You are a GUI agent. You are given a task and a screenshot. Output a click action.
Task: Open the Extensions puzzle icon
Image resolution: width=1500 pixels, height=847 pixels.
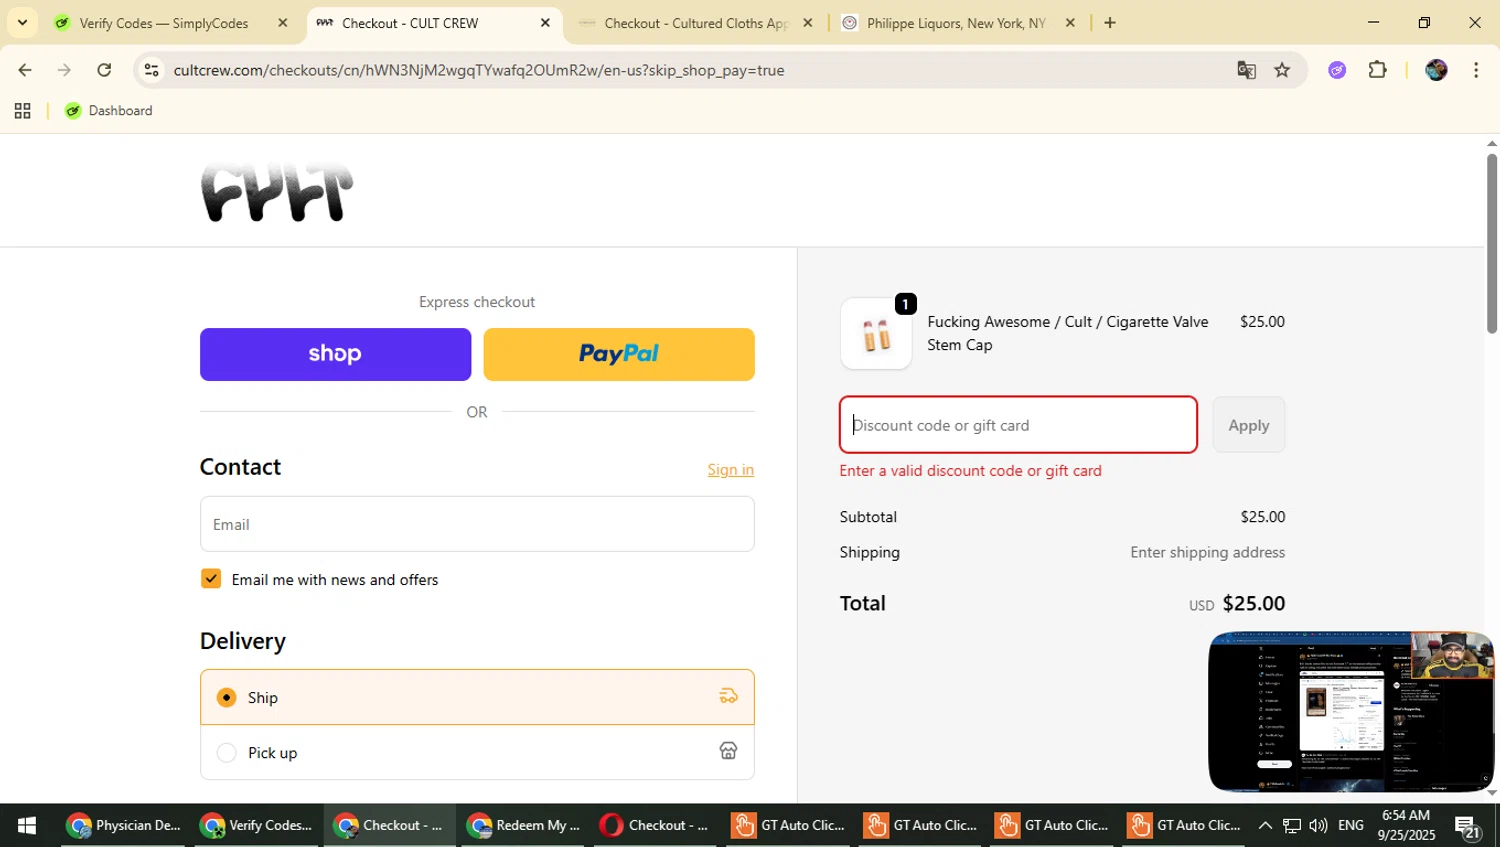(x=1377, y=70)
